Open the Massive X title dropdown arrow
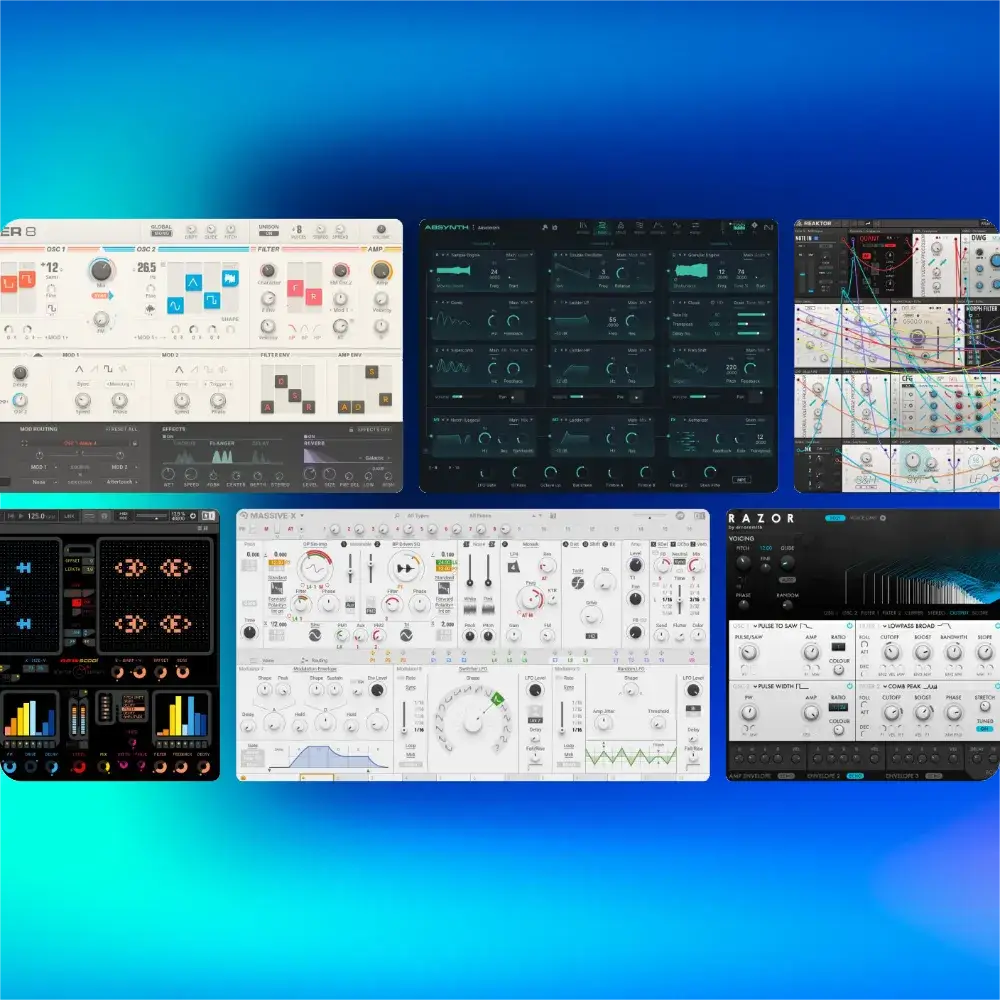The width and height of the screenshot is (1000, 1000). click(302, 515)
